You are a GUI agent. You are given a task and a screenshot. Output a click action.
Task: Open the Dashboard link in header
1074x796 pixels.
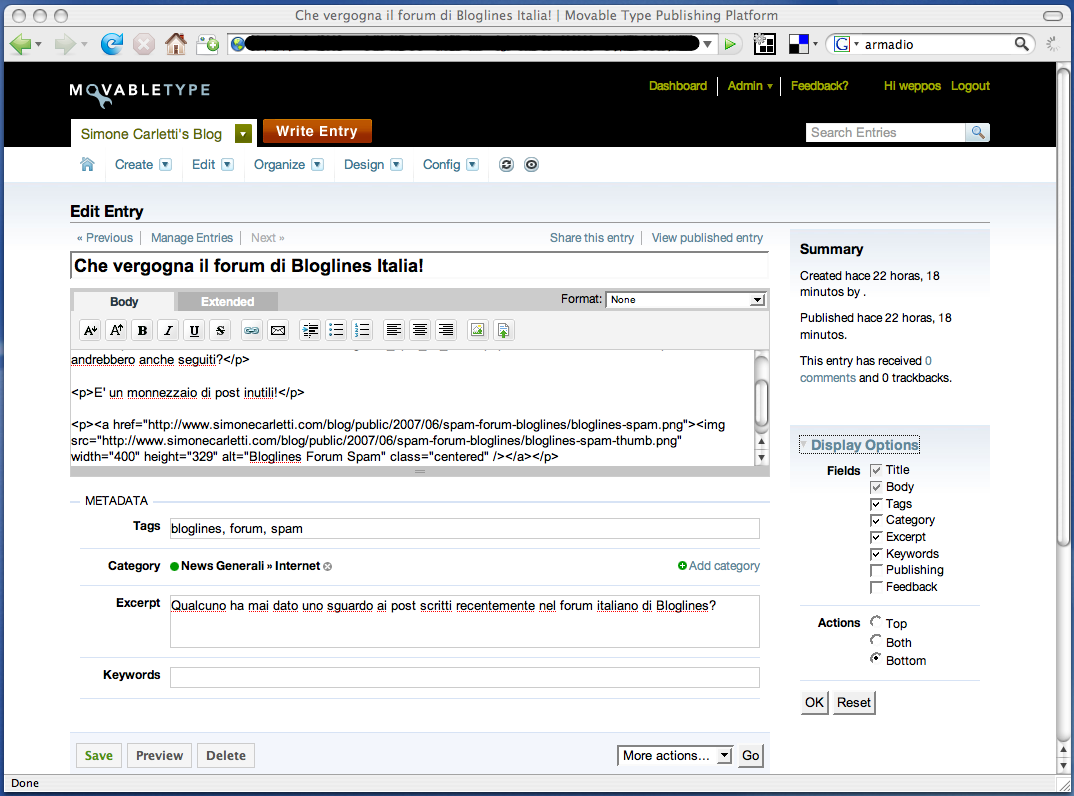(x=677, y=86)
